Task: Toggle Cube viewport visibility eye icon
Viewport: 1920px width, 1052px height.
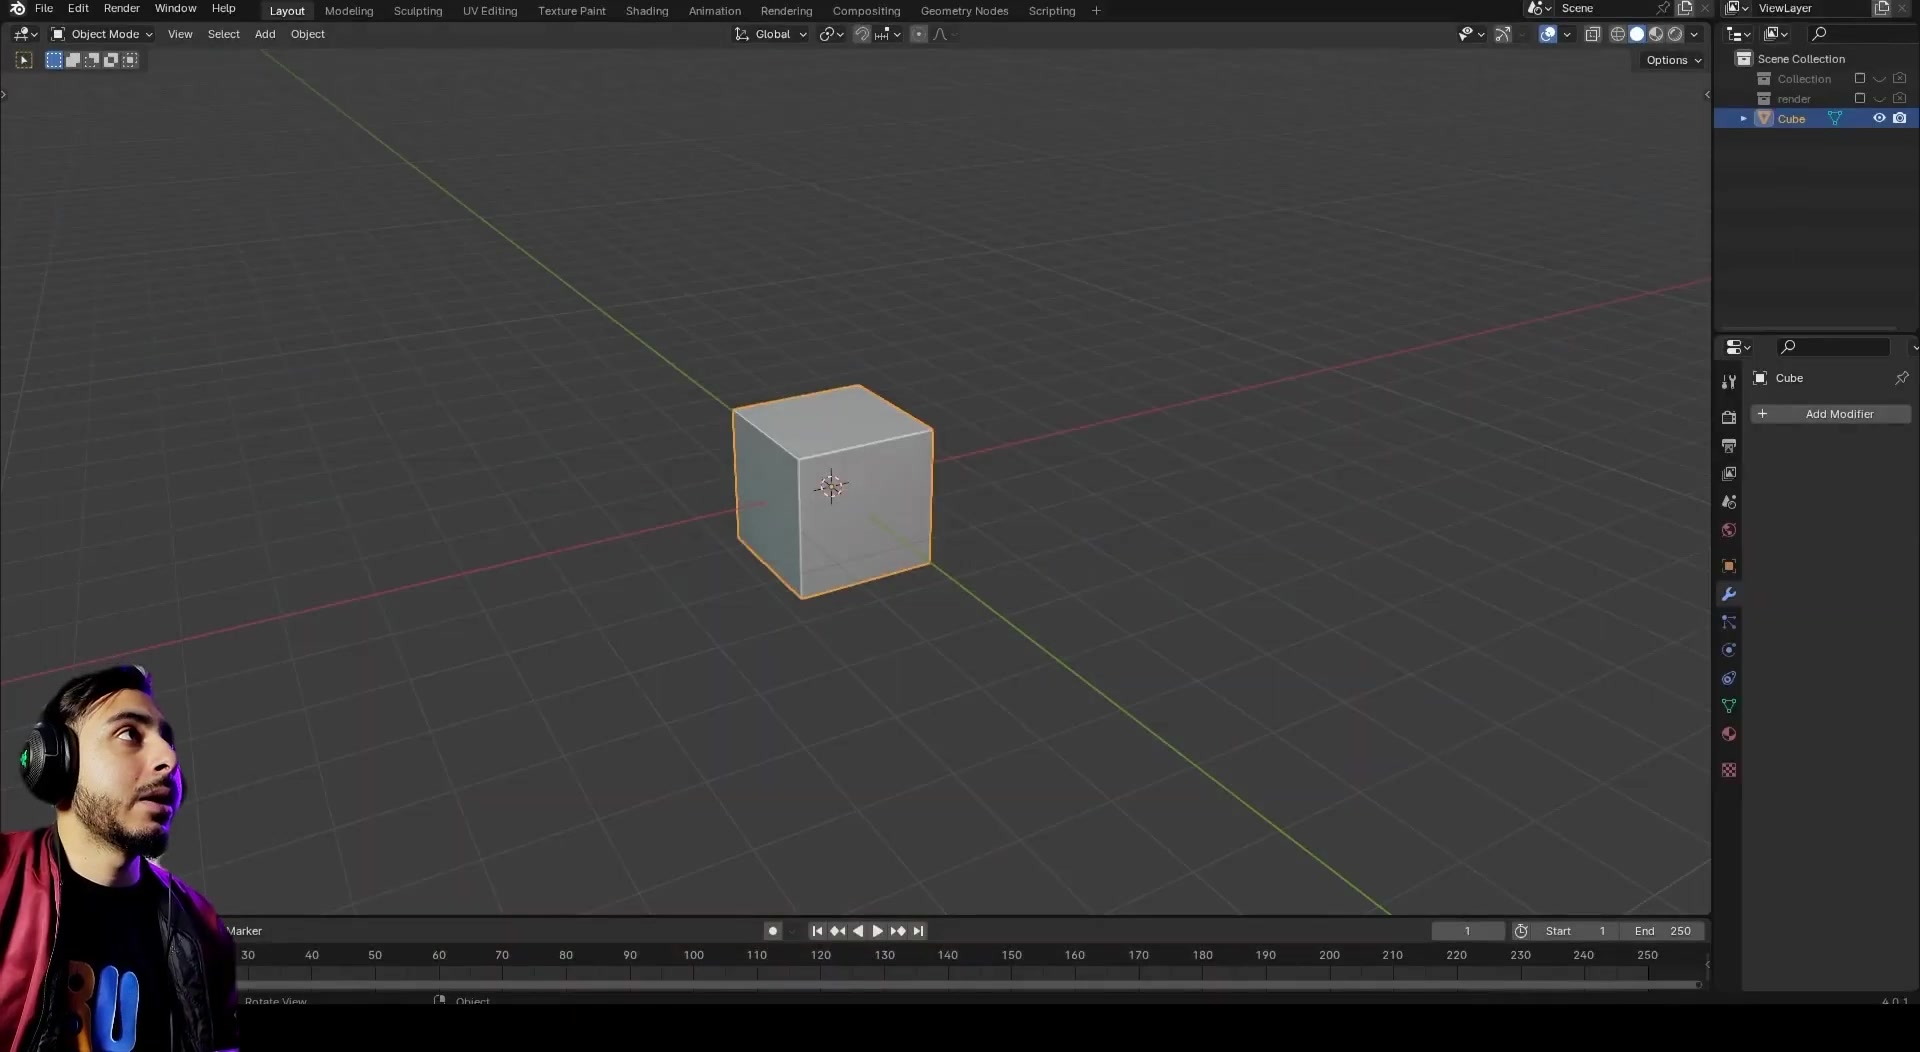Action: point(1879,118)
